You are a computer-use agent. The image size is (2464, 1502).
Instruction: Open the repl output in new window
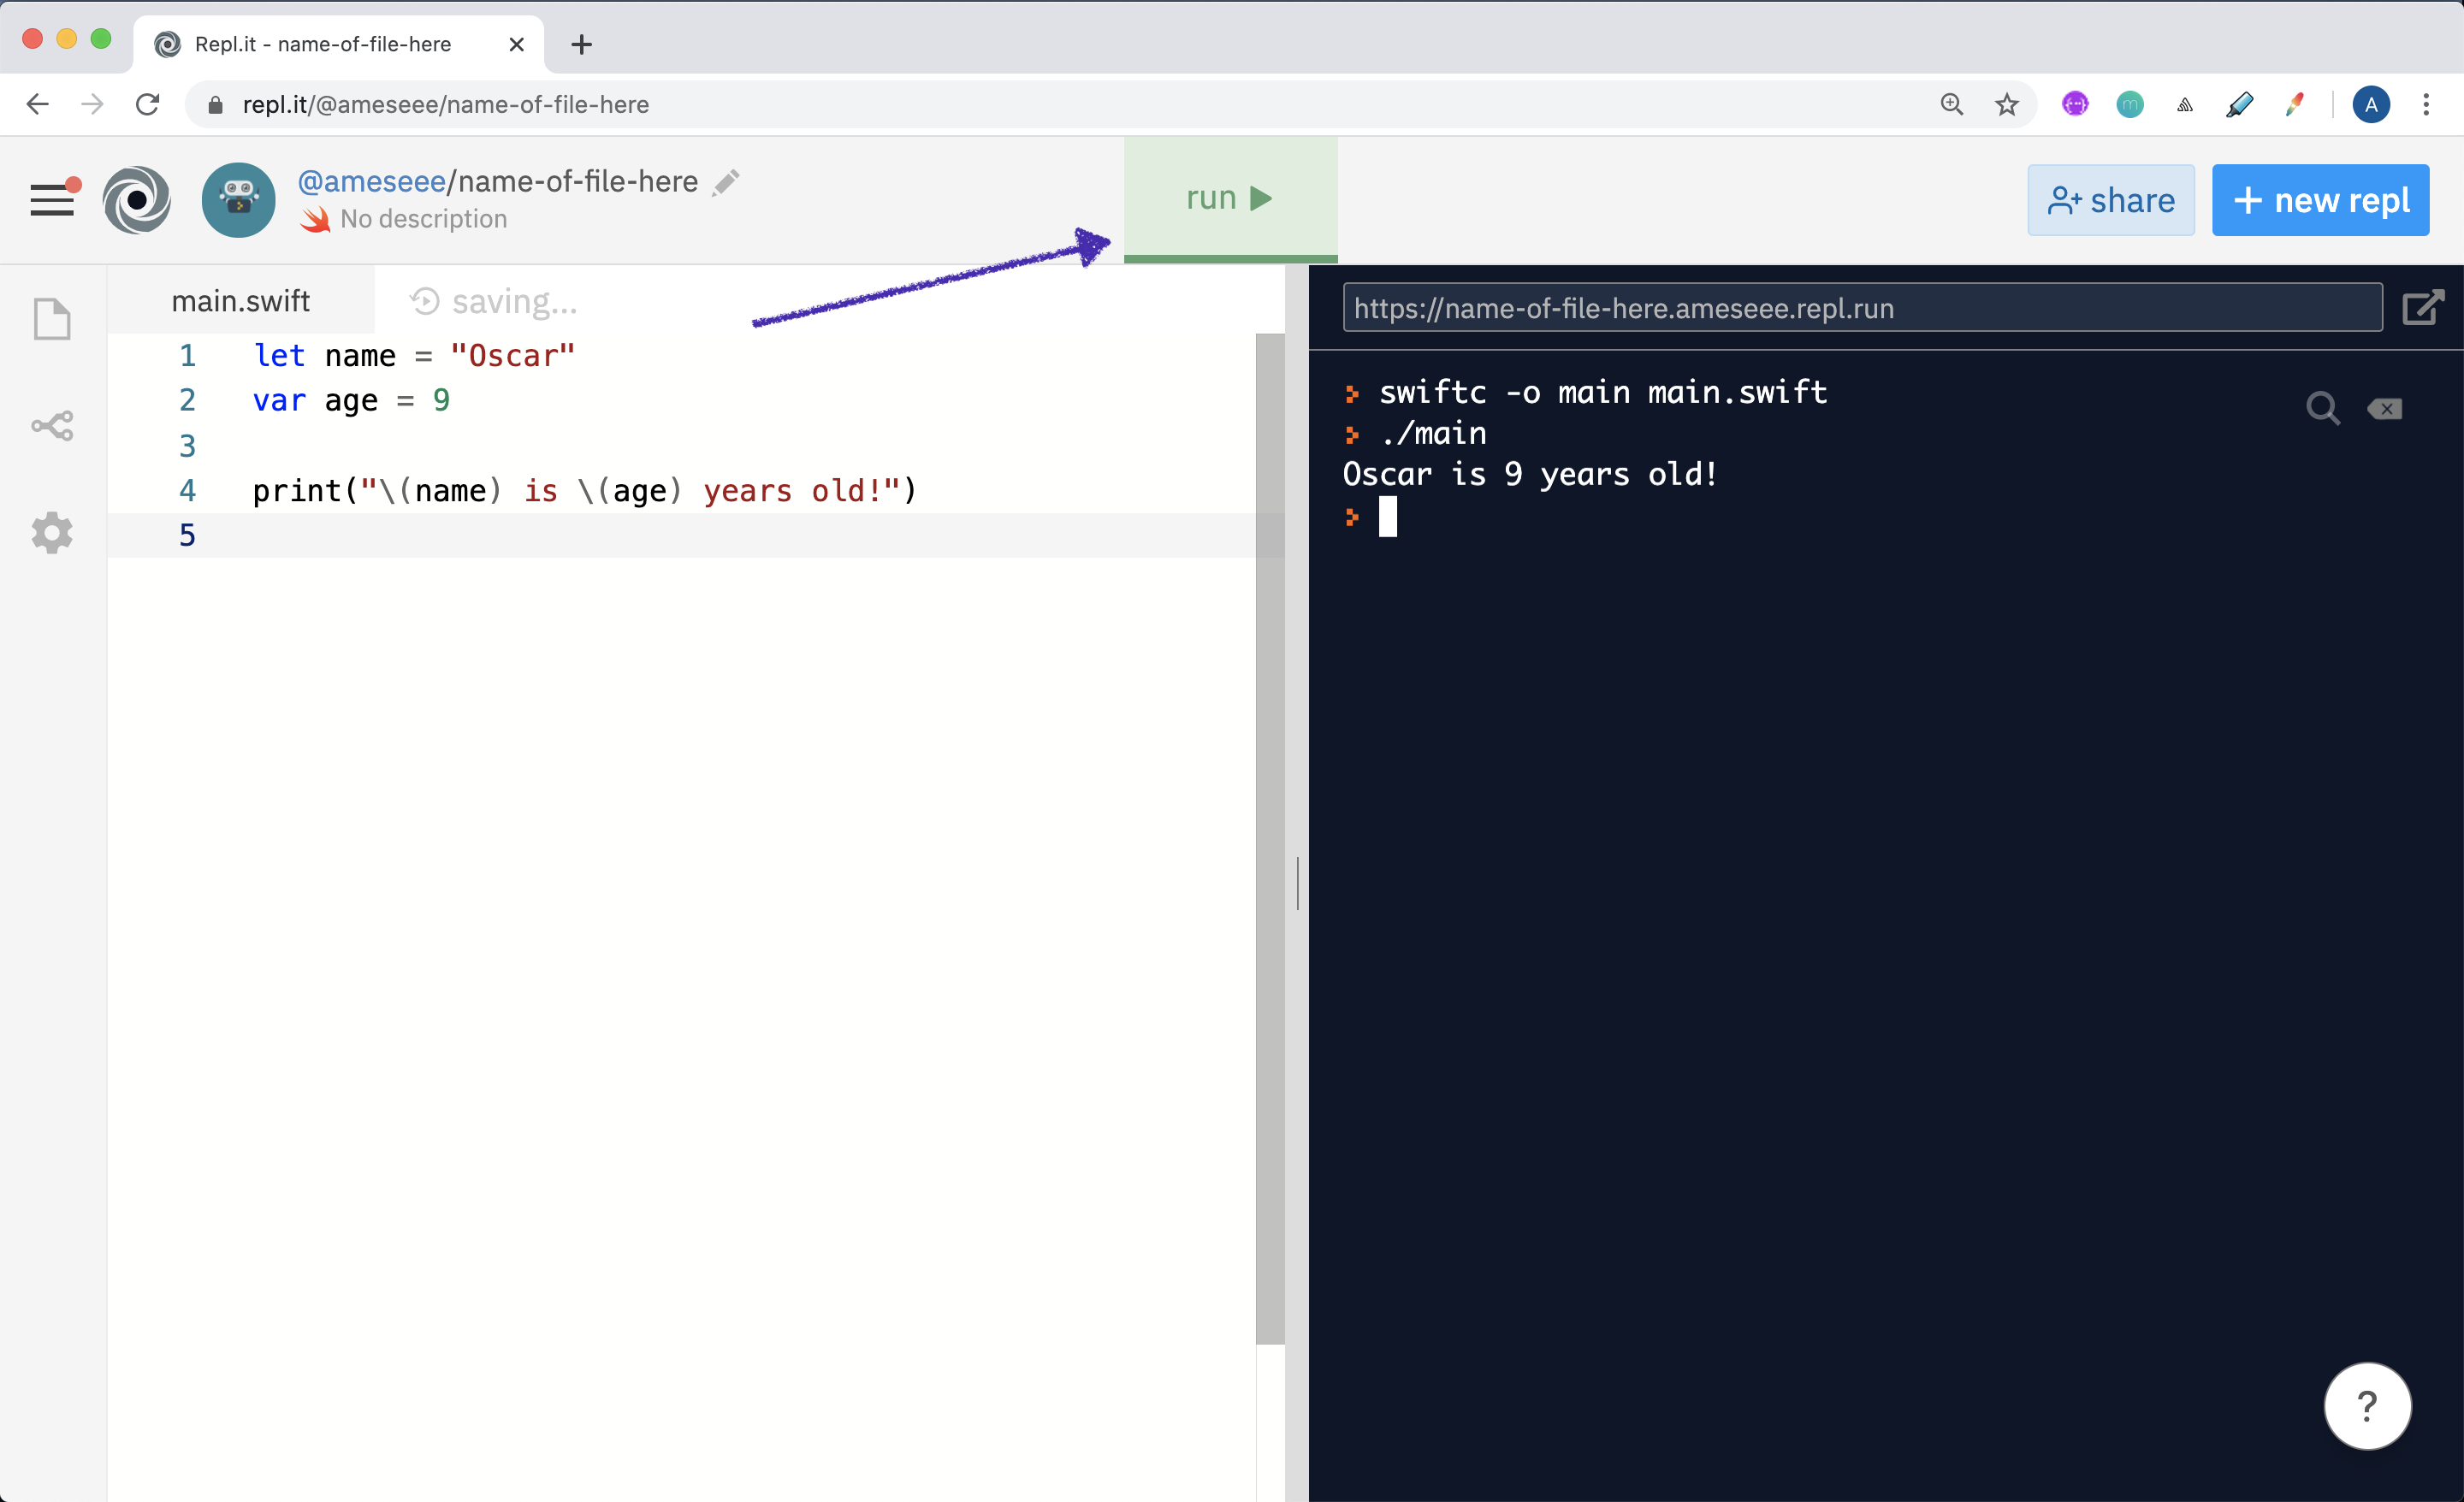pos(2423,307)
